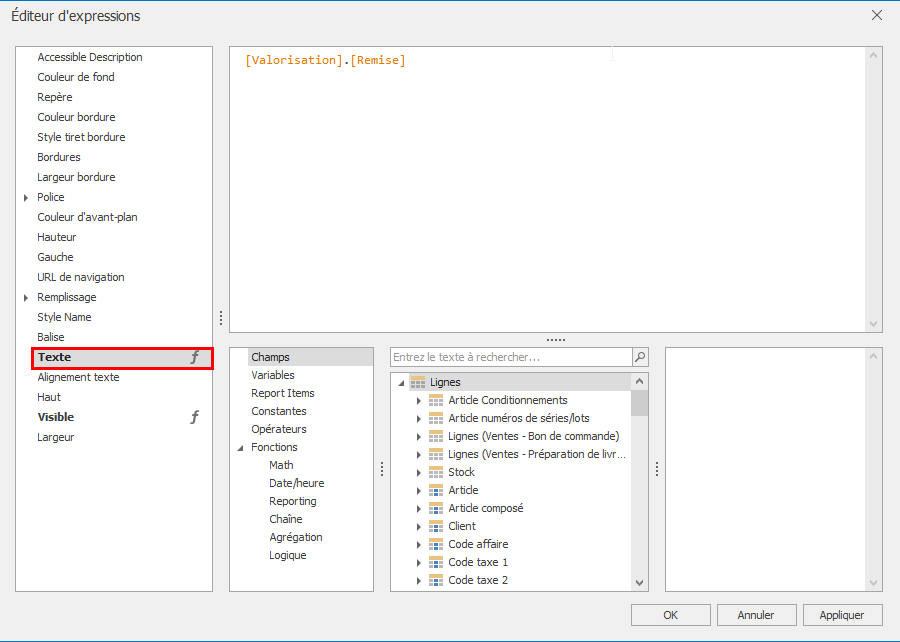Screen dimensions: 900x642
Task: Click the icon beside Article composé
Action: point(435,508)
